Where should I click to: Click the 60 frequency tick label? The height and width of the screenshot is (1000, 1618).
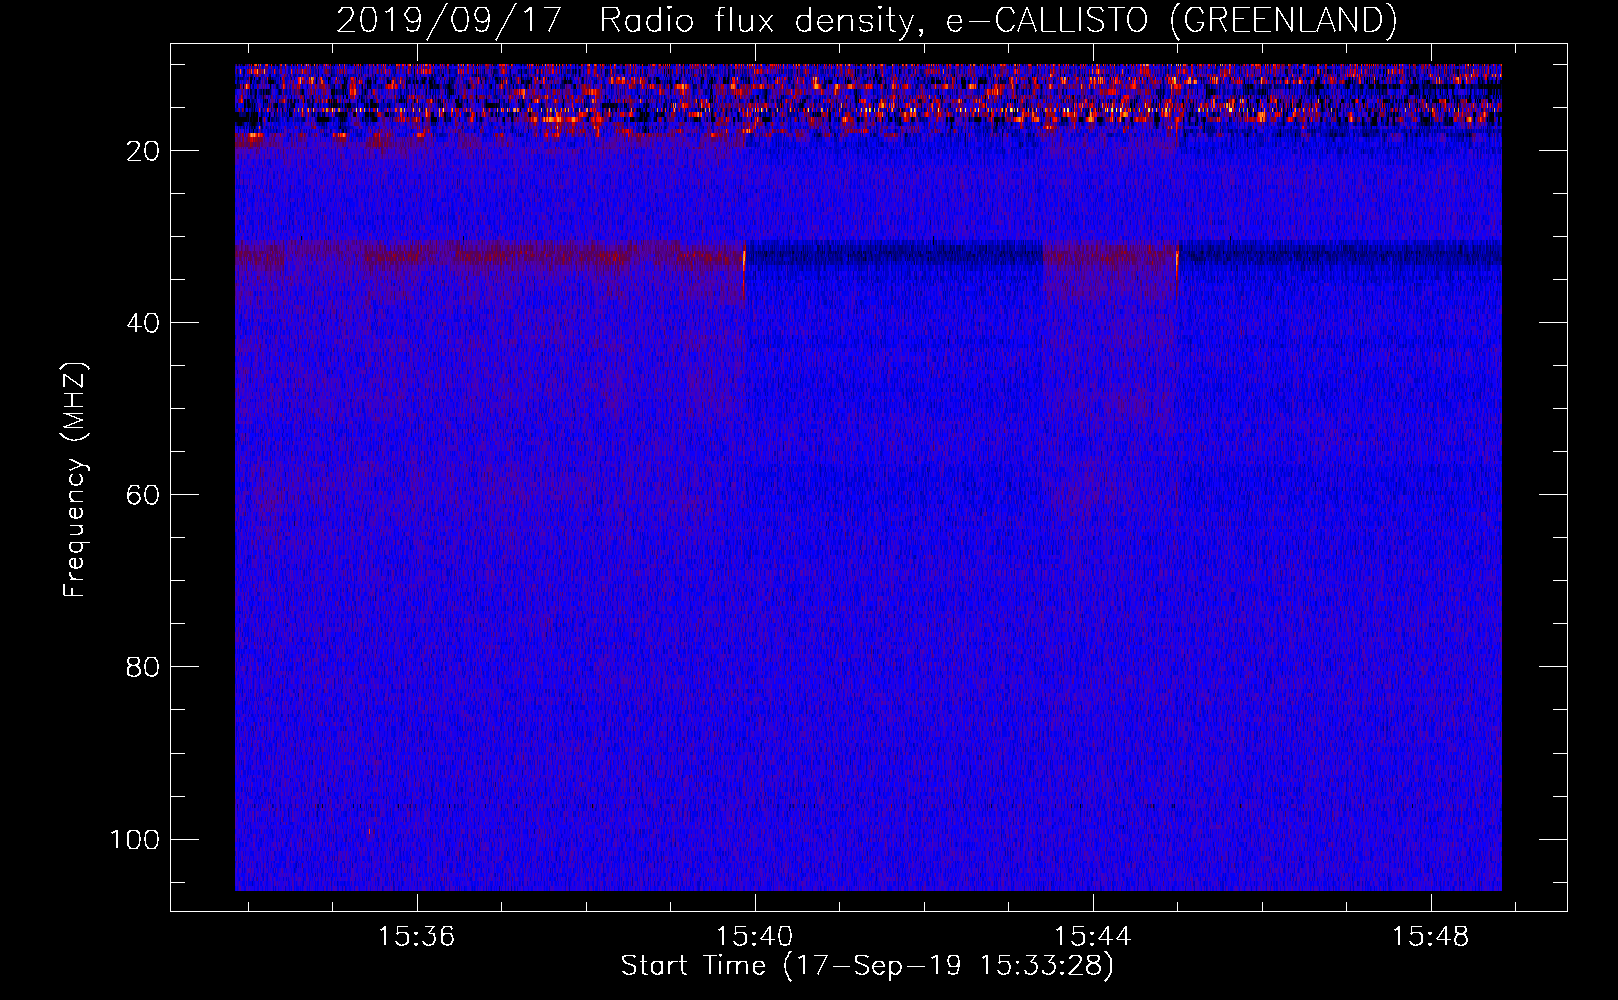[142, 495]
